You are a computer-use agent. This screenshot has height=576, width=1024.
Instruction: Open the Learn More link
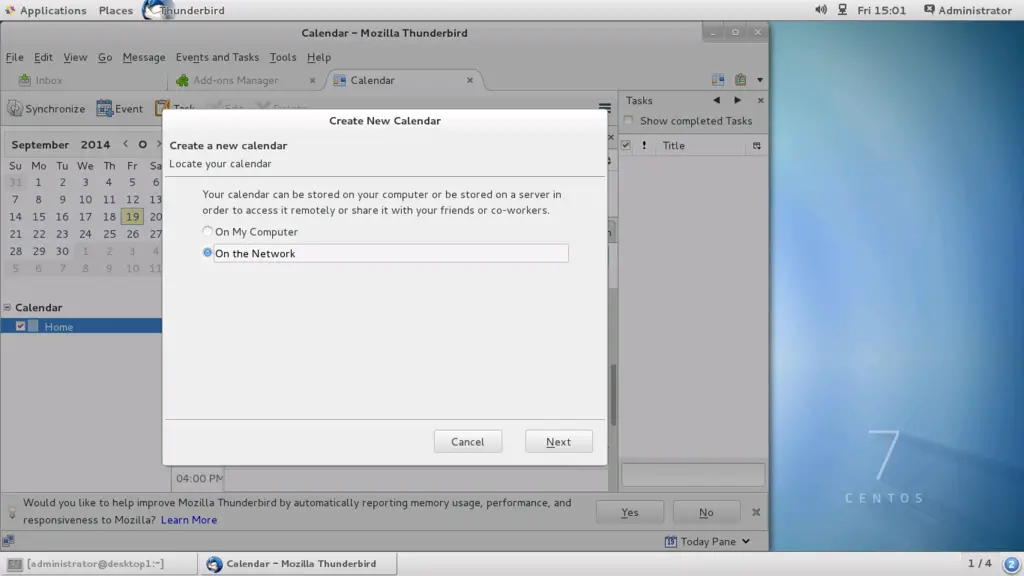pos(189,520)
